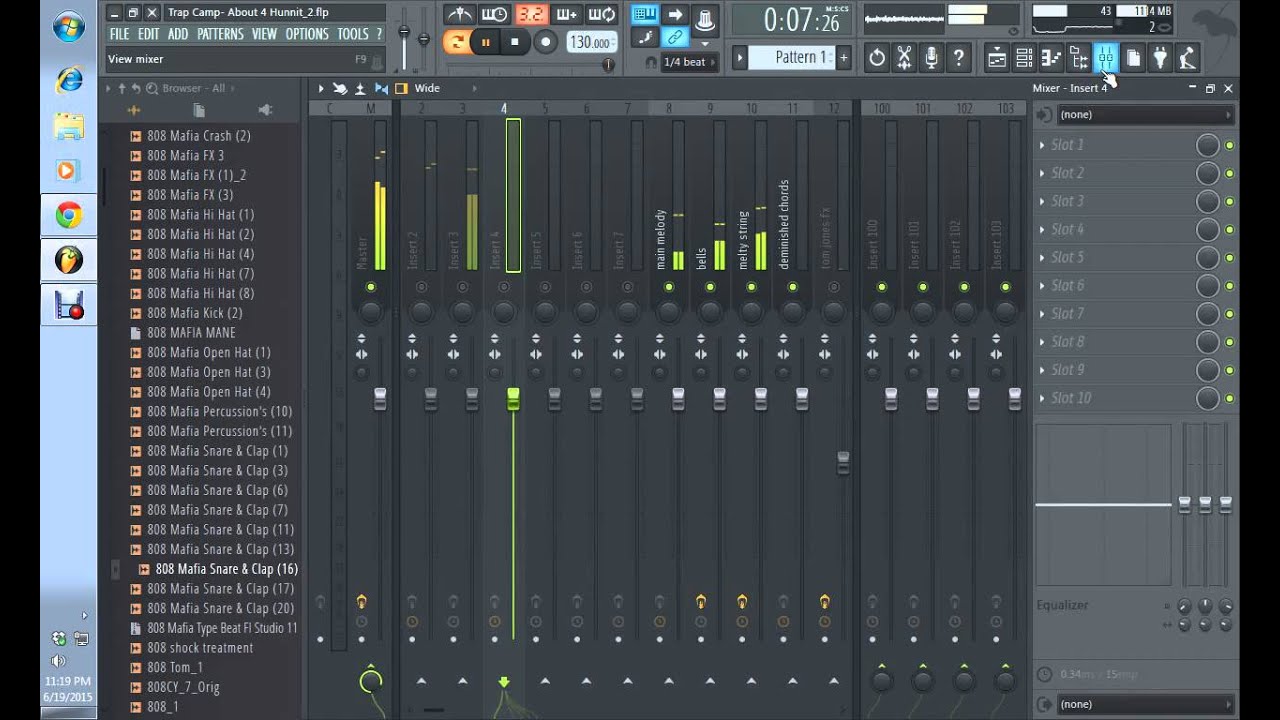Open the TOOLS menu
This screenshot has height=720, width=1280.
pyautogui.click(x=352, y=33)
